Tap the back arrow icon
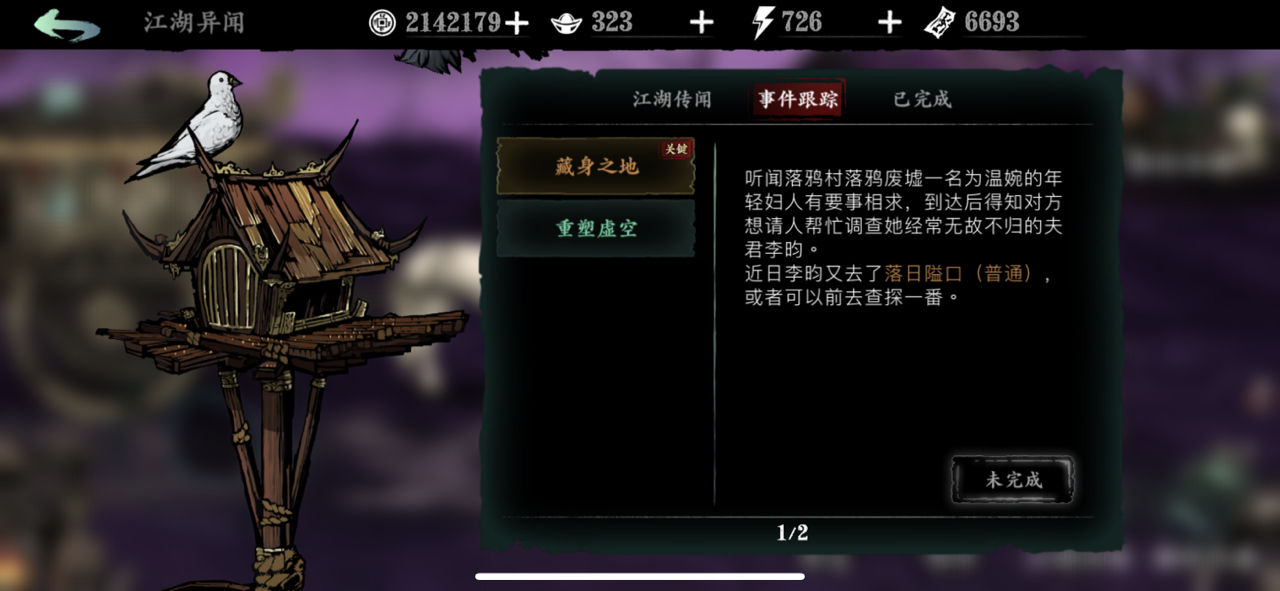Viewport: 1280px width, 591px height. click(67, 24)
